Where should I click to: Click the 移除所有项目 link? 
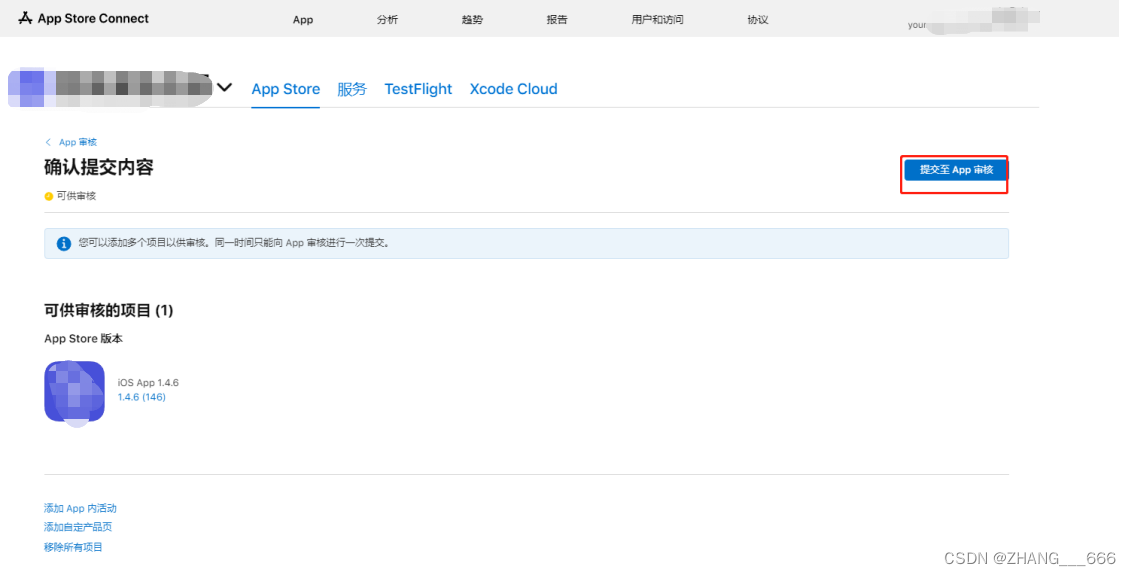pos(73,547)
